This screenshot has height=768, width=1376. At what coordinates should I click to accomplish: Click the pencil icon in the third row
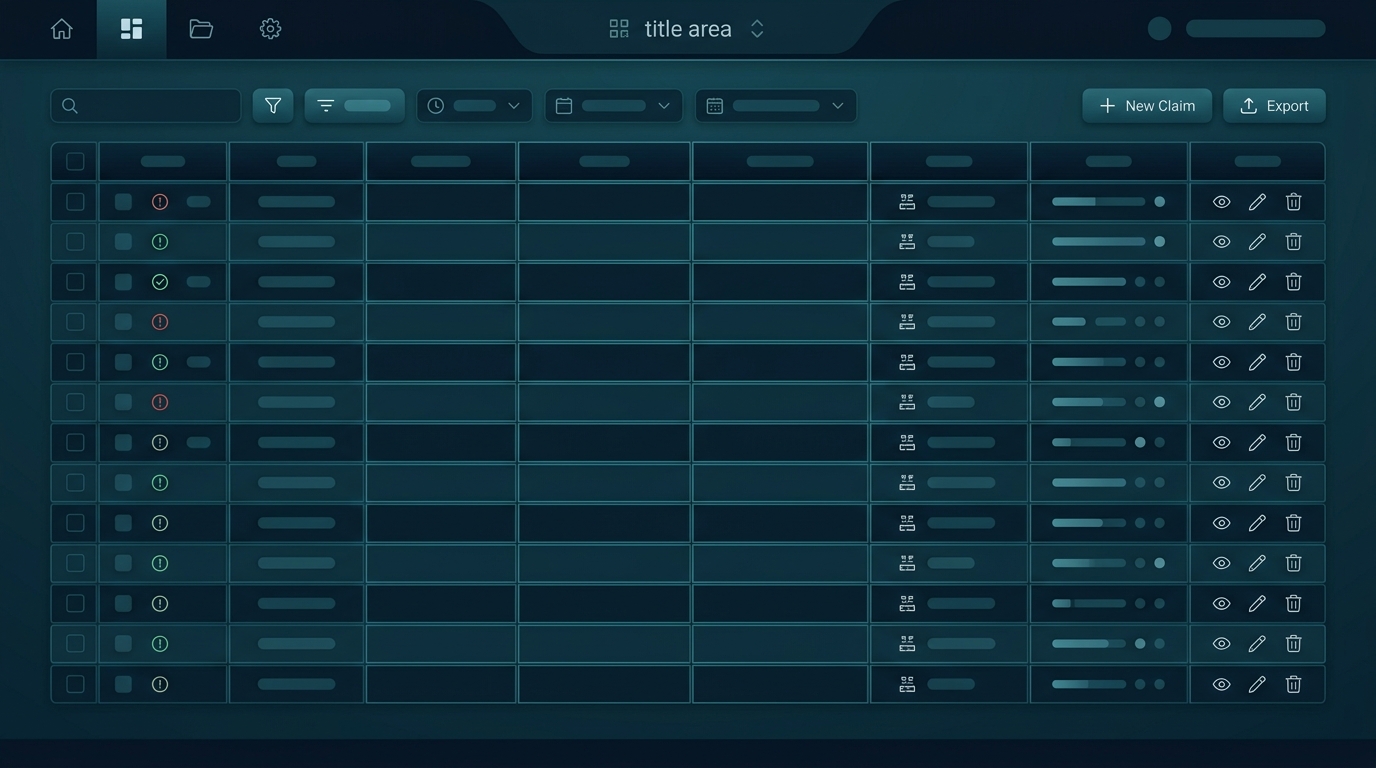pyautogui.click(x=1257, y=282)
